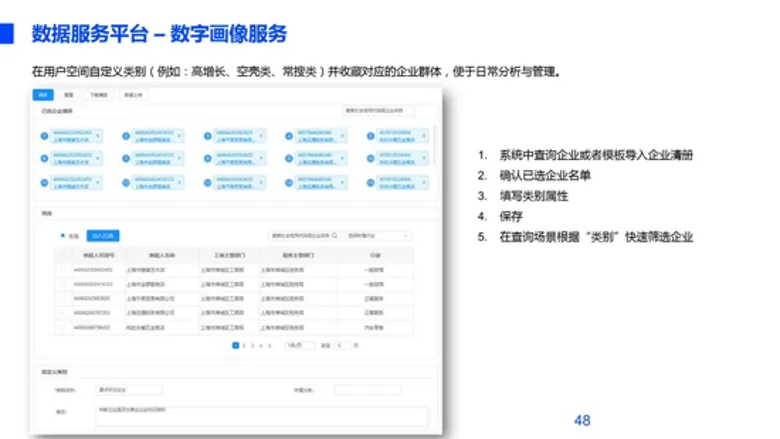Open the industry dropdown beside the filter search box

378,236
